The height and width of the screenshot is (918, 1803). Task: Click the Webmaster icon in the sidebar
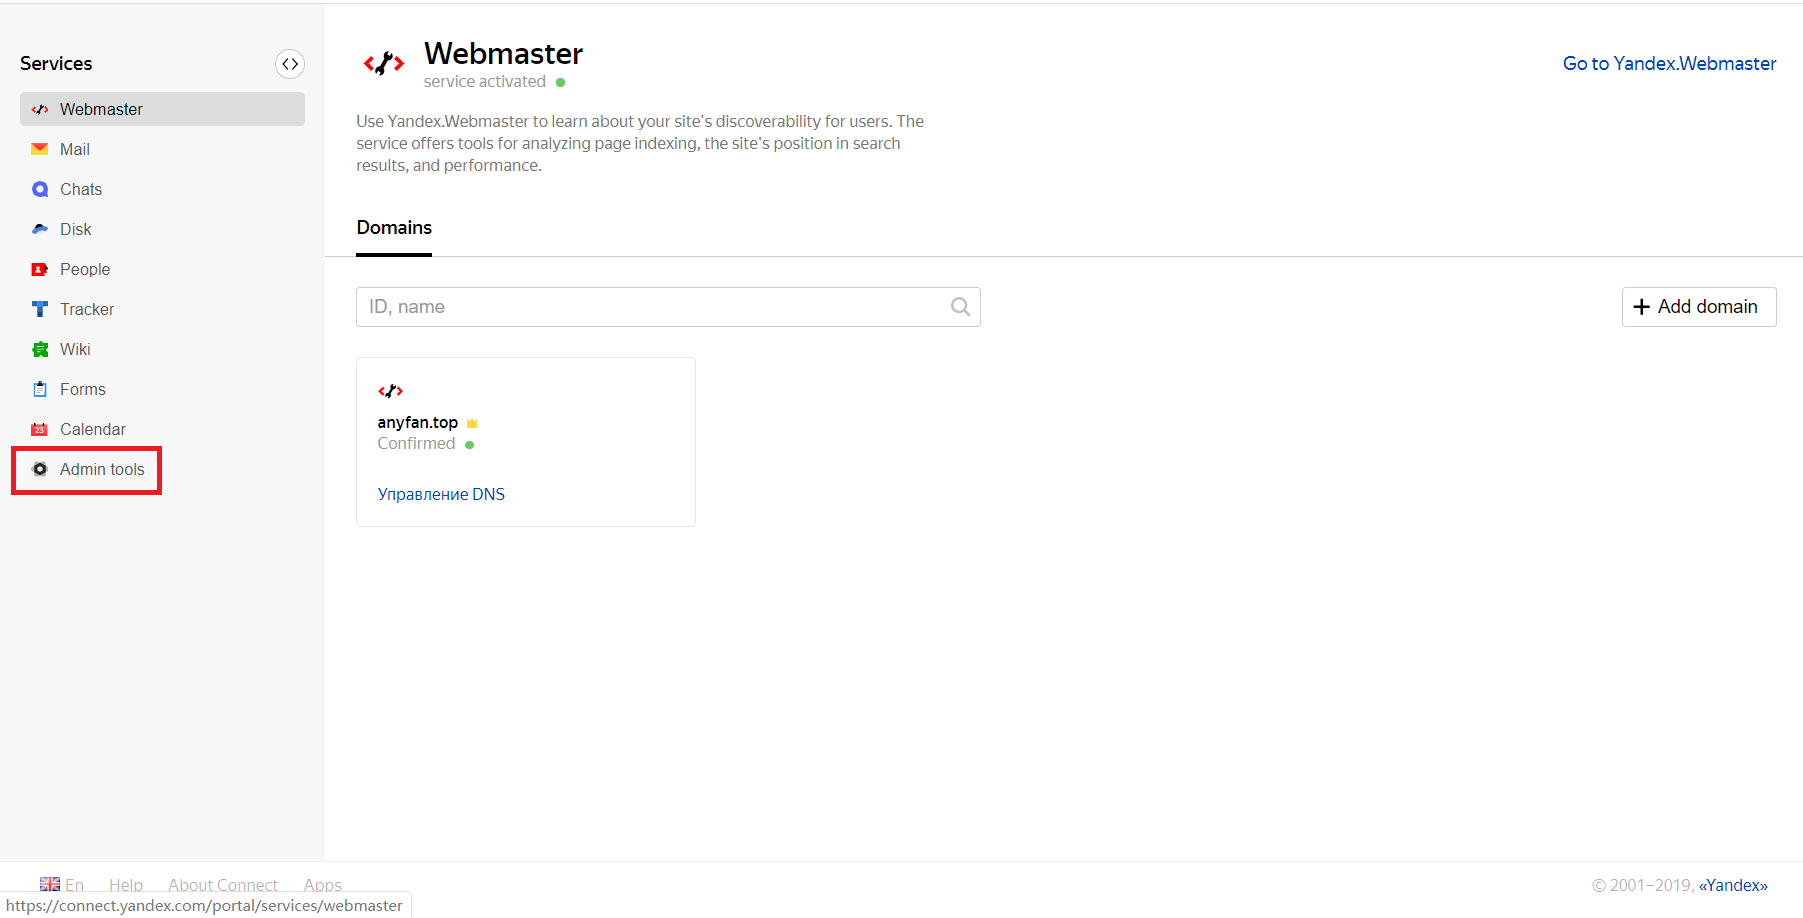(x=40, y=109)
